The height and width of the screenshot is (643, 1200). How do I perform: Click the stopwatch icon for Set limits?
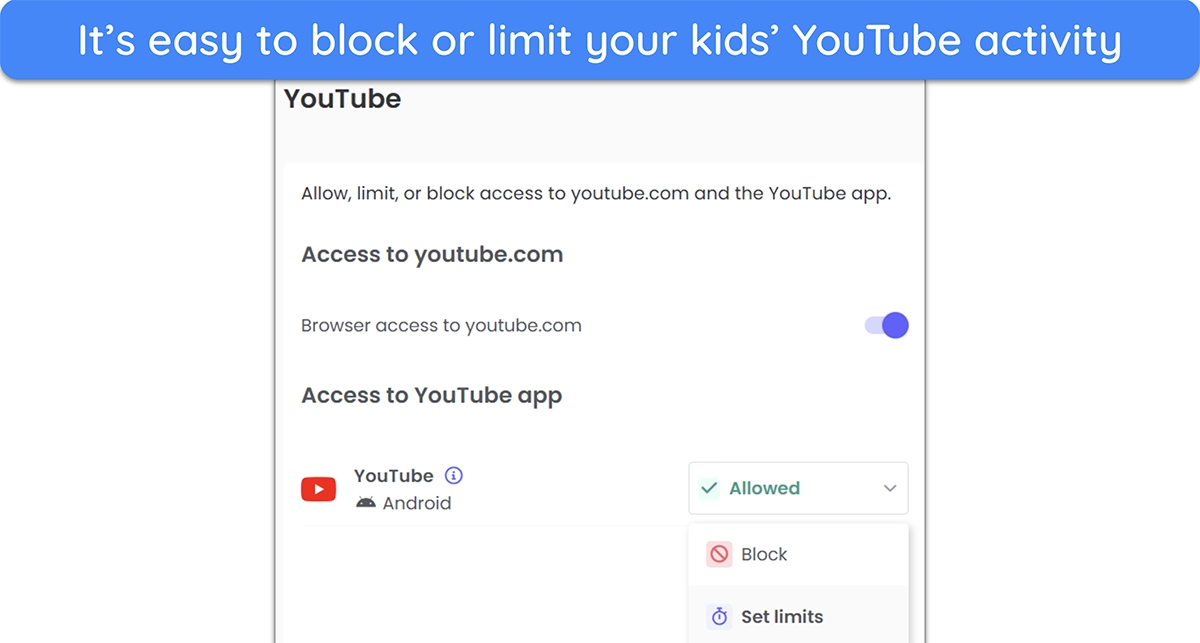click(x=719, y=616)
